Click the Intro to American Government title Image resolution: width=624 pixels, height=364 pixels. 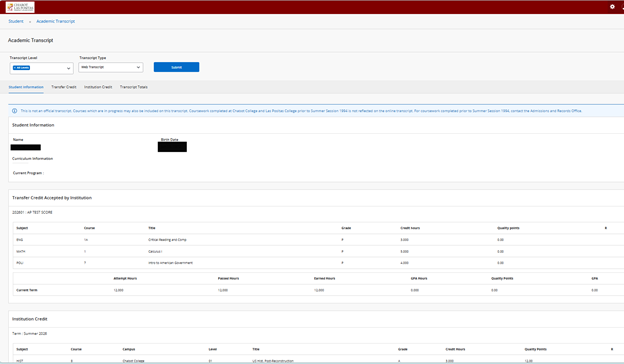coord(170,263)
